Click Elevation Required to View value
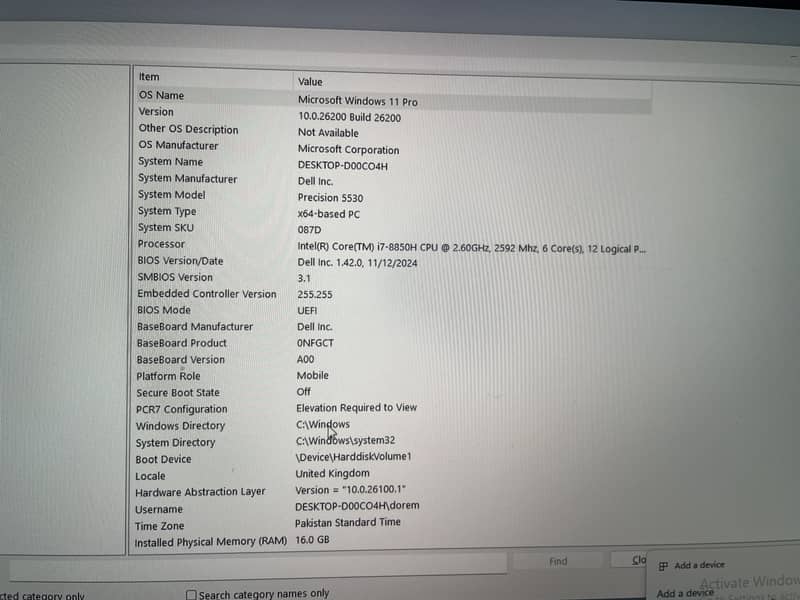This screenshot has height=600, width=800. (357, 408)
